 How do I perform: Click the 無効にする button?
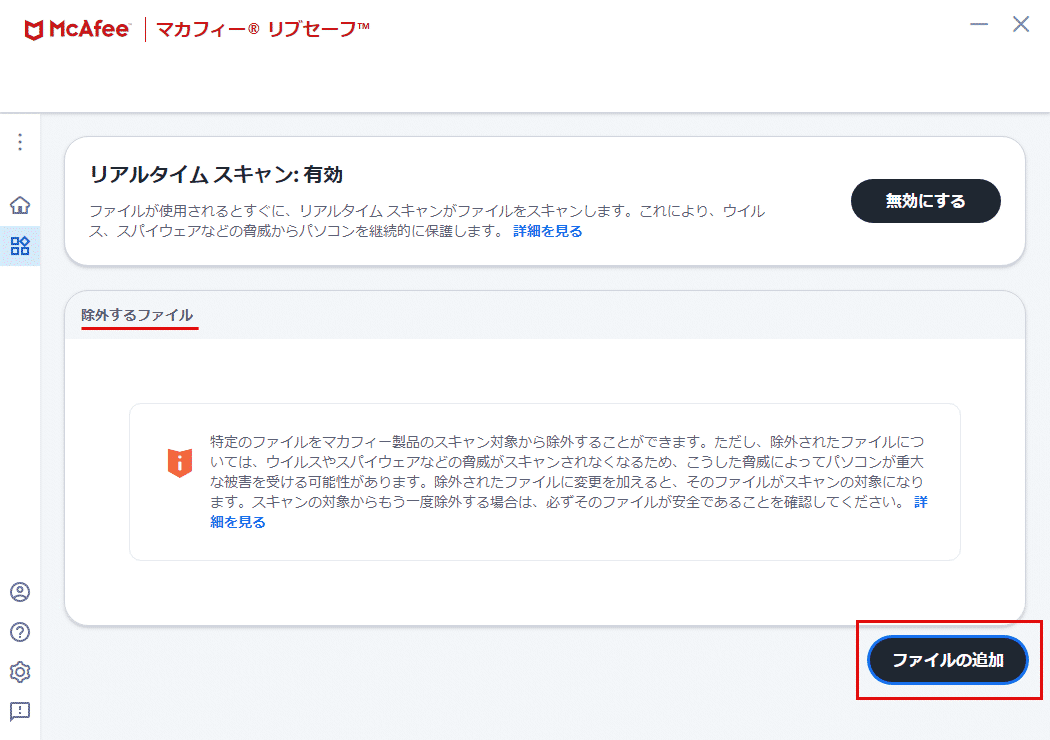pyautogui.click(x=925, y=201)
